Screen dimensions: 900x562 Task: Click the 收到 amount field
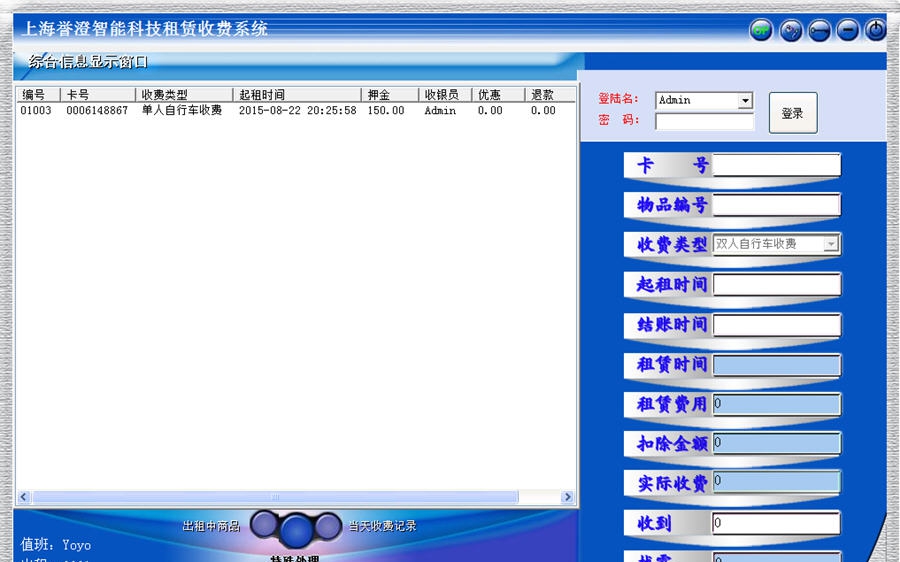pyautogui.click(x=777, y=523)
